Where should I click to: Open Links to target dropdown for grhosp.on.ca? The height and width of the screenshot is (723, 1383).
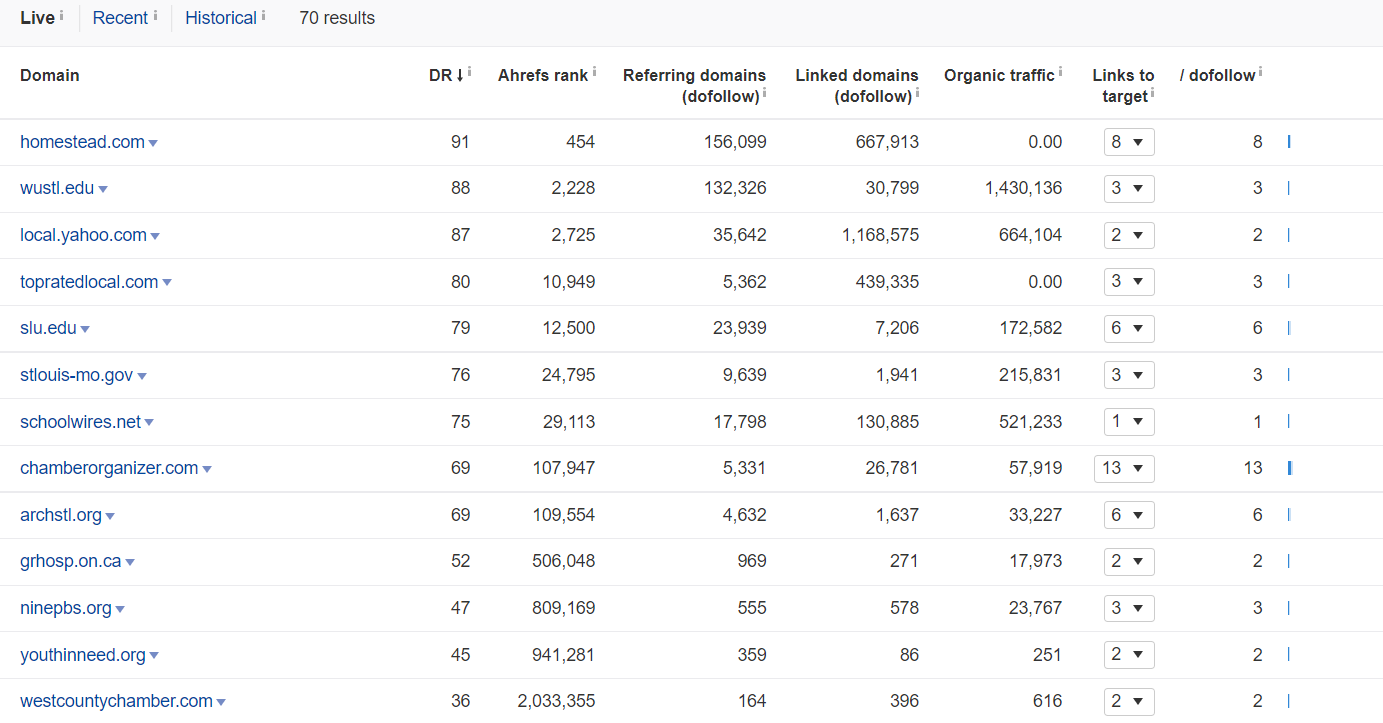[x=1129, y=561]
